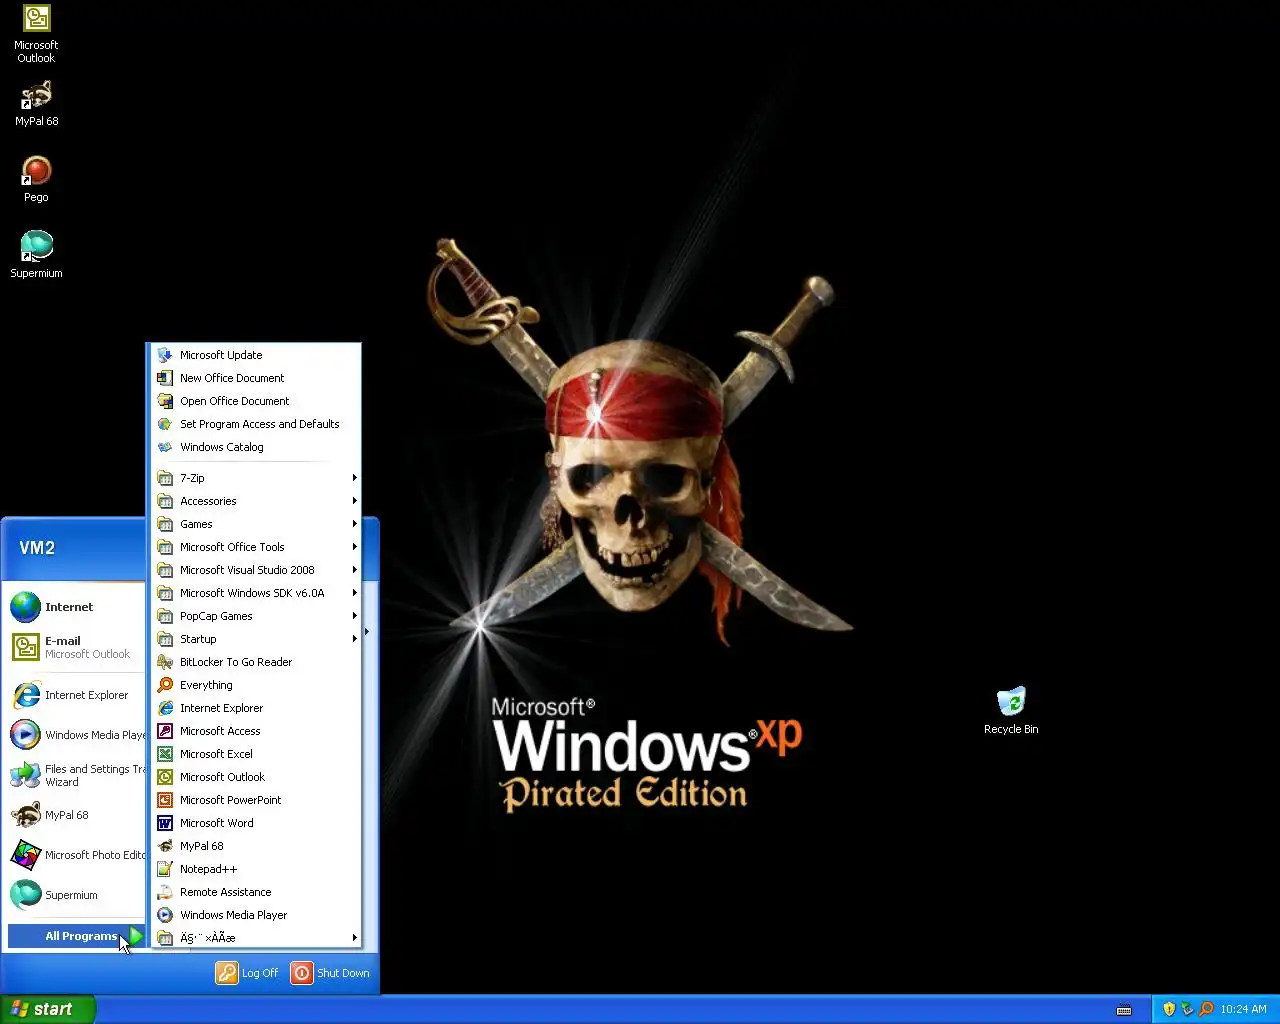
Task: Click the Log Off button
Action: (248, 973)
